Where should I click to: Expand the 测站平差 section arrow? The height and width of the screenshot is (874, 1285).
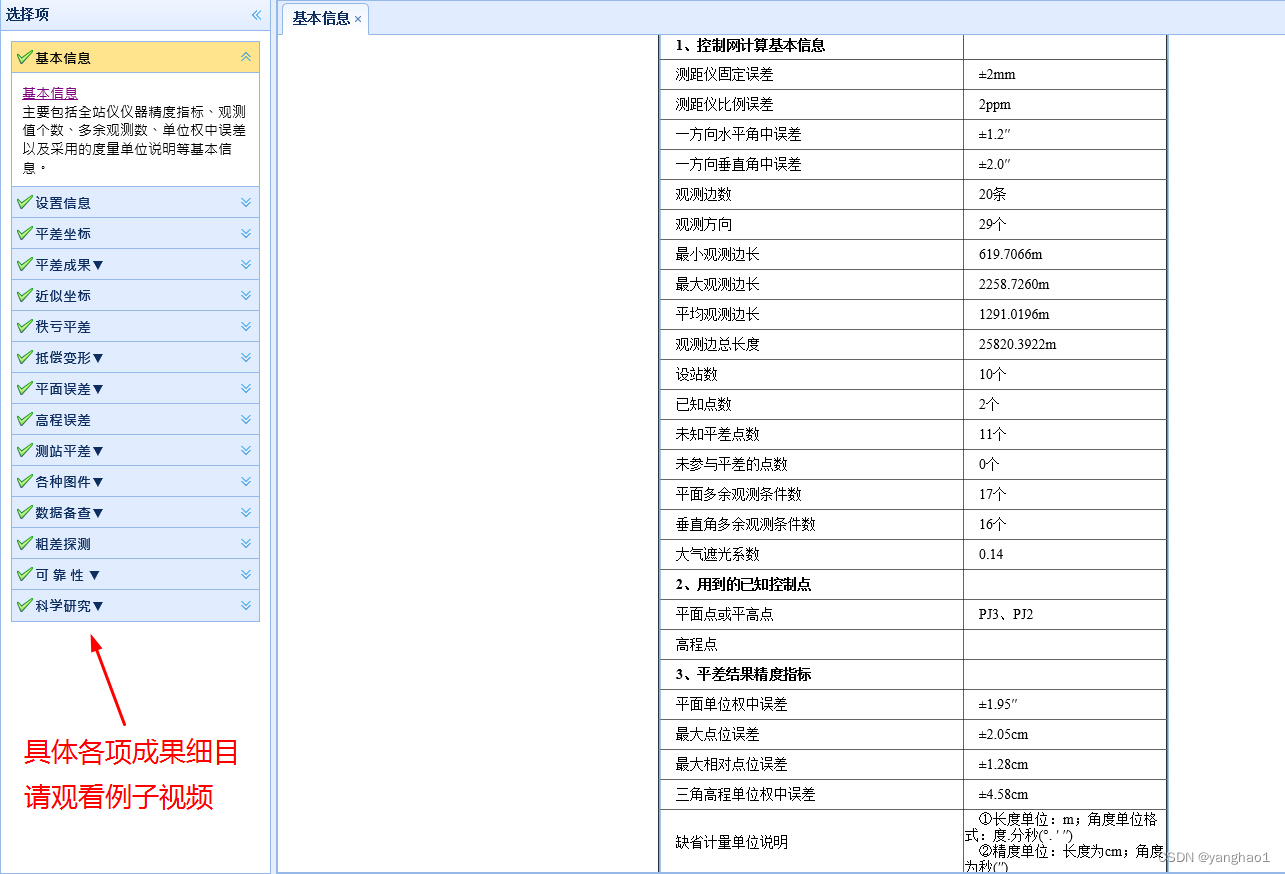pyautogui.click(x=246, y=450)
